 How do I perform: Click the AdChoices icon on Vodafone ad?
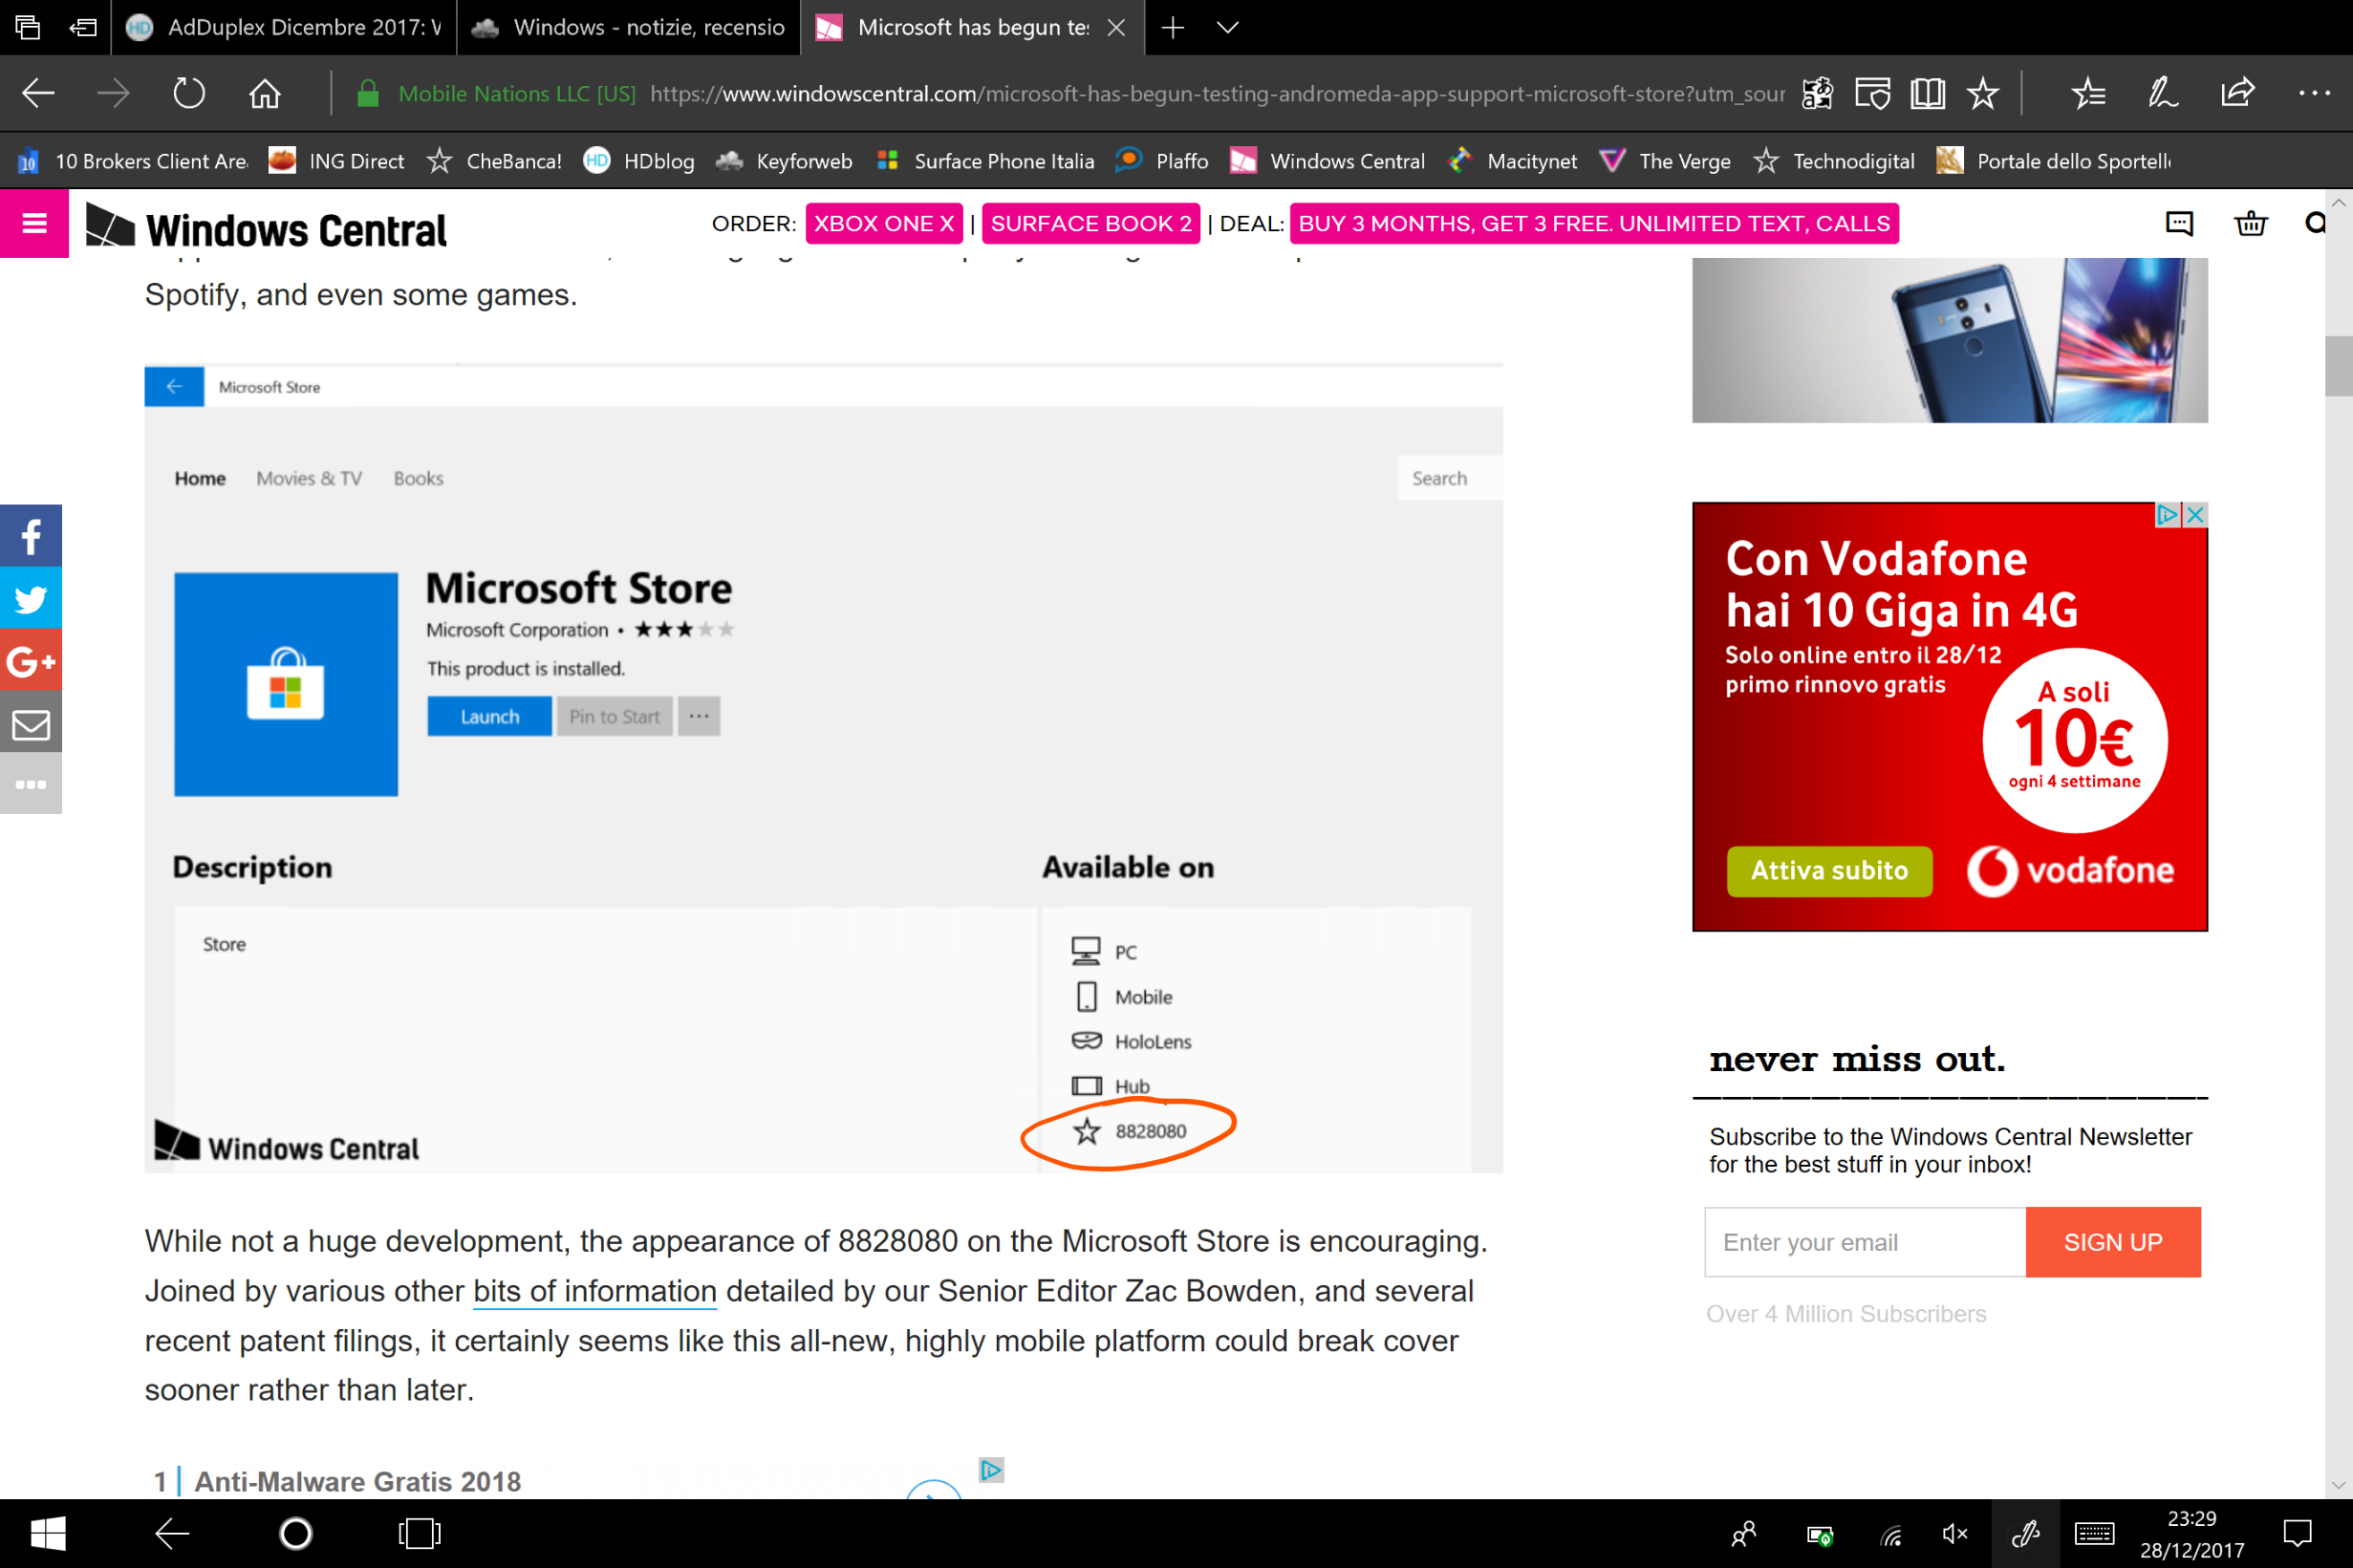2166,515
